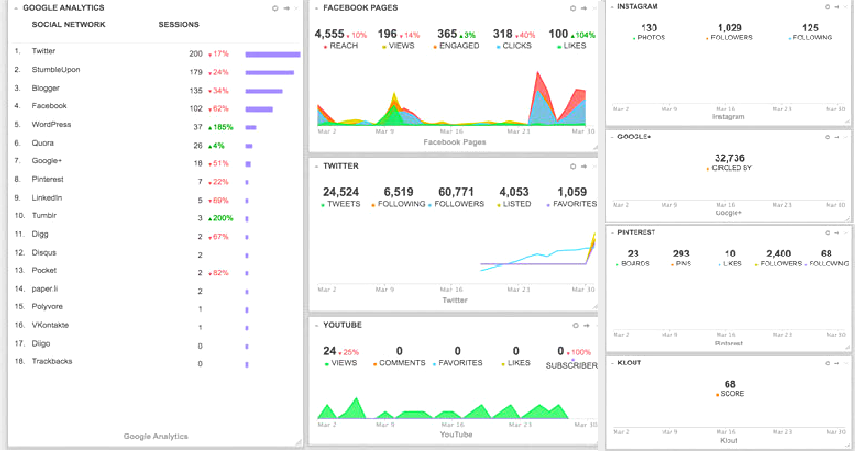This screenshot has height=451, width=855.
Task: Collapse the Instagram widget
Action: pos(612,7)
